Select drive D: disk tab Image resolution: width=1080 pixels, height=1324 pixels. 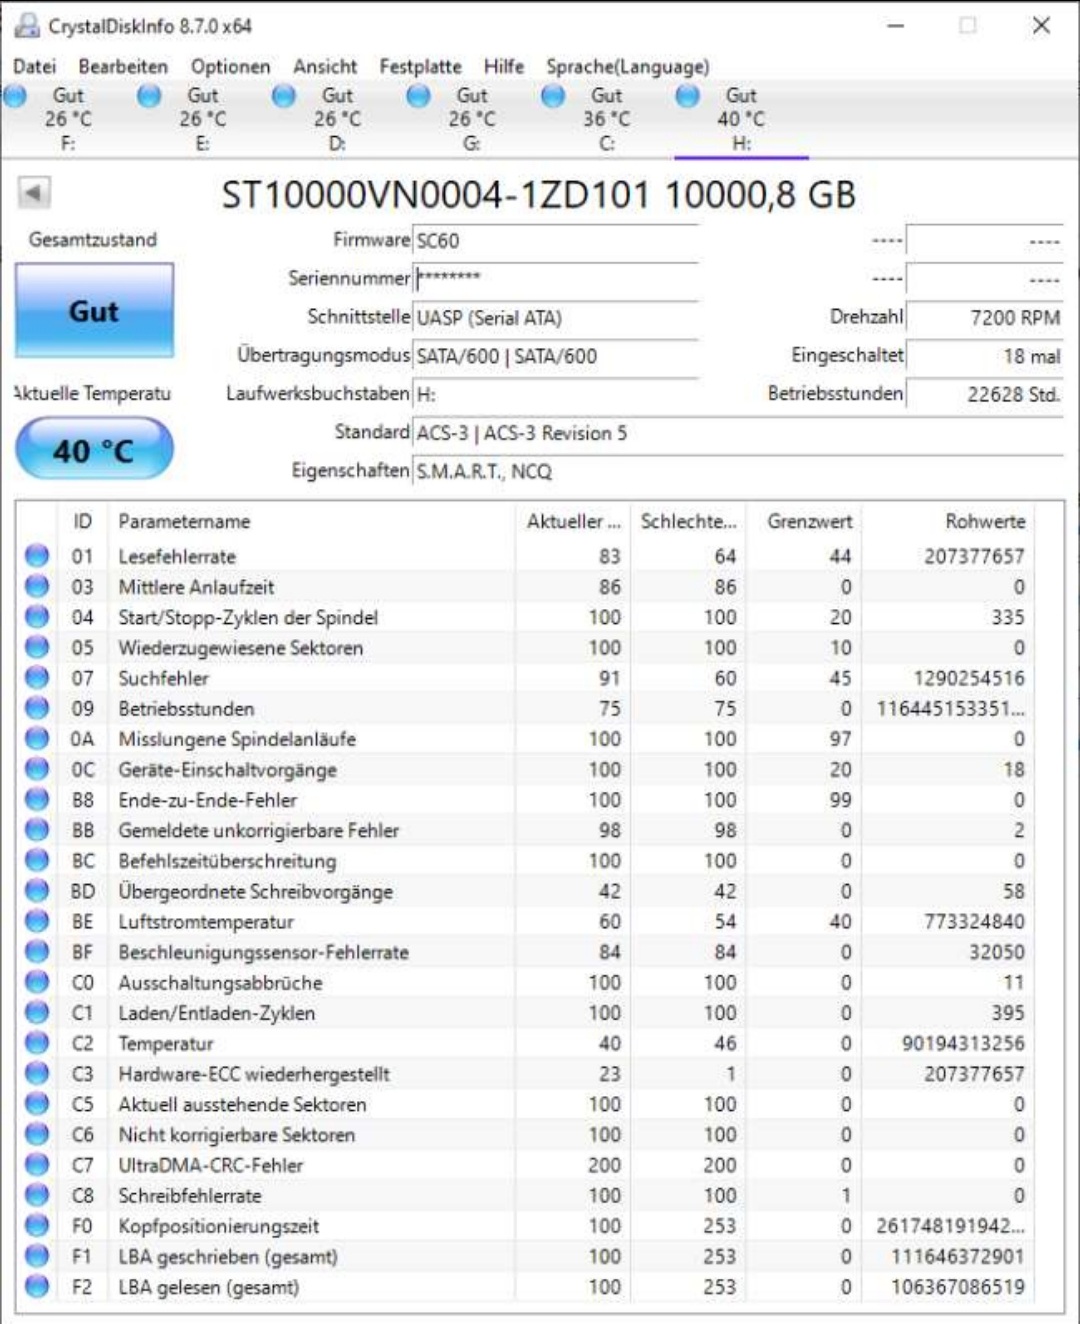tap(337, 119)
